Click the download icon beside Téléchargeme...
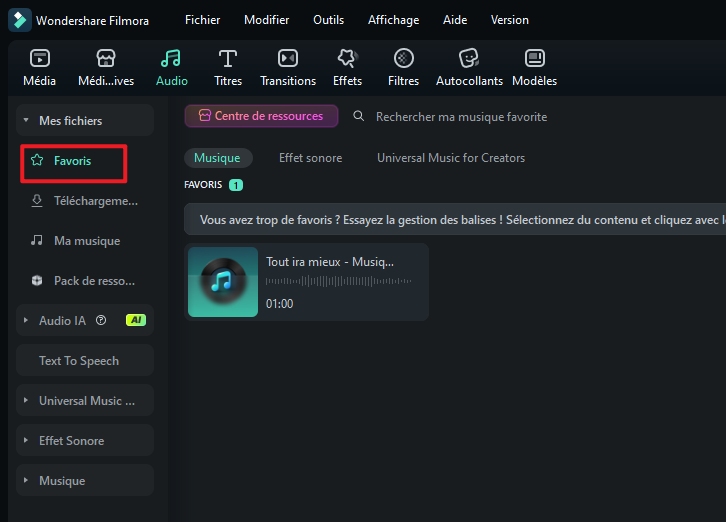 (x=37, y=201)
